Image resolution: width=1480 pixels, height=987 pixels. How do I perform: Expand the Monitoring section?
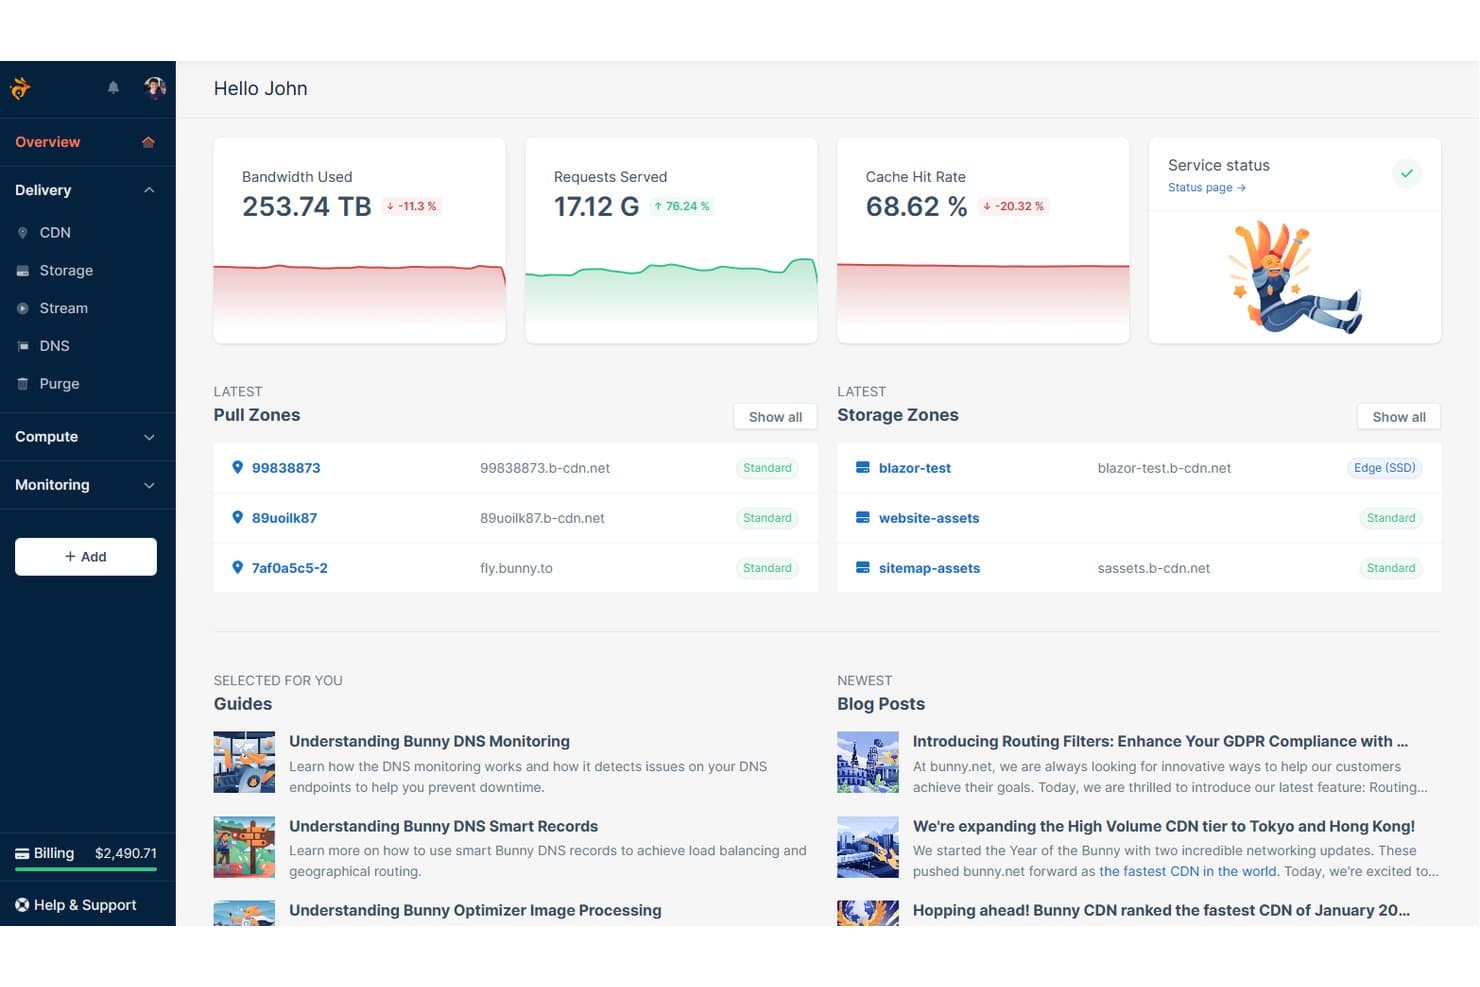[x=149, y=485]
